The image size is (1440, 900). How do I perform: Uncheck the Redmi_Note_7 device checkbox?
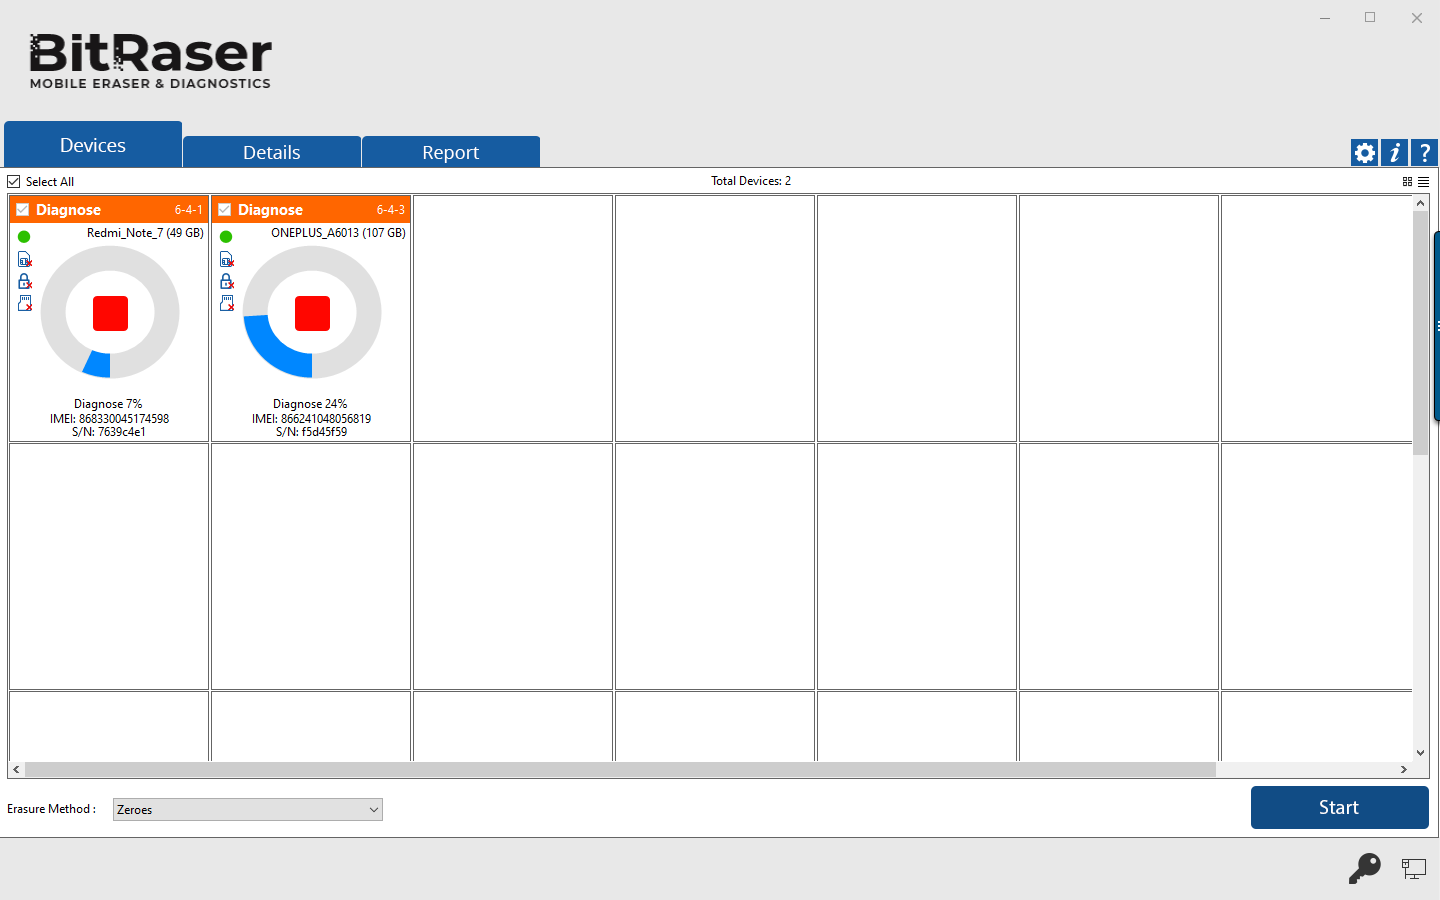tap(23, 210)
